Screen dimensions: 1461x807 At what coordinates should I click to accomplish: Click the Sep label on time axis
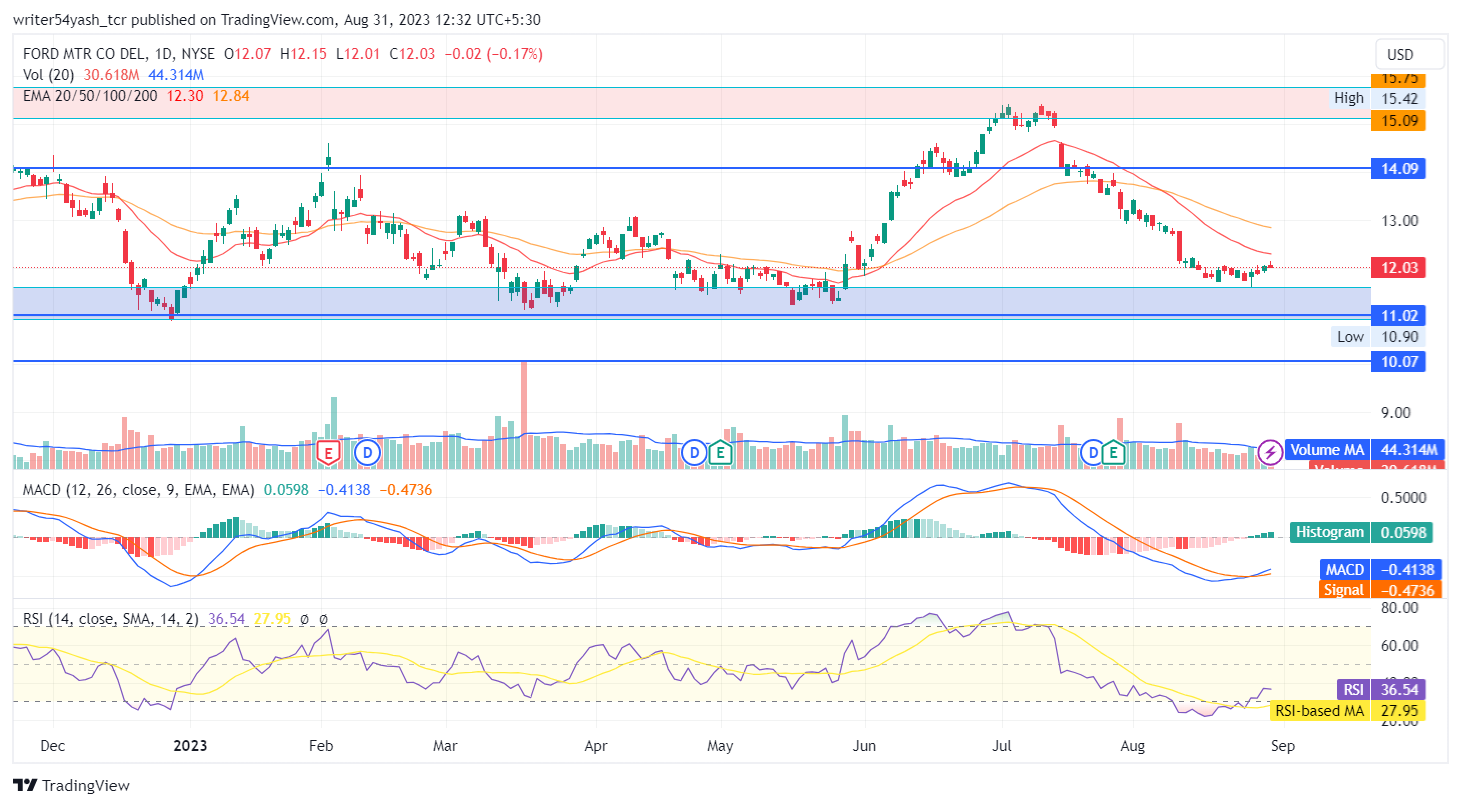click(x=1281, y=746)
